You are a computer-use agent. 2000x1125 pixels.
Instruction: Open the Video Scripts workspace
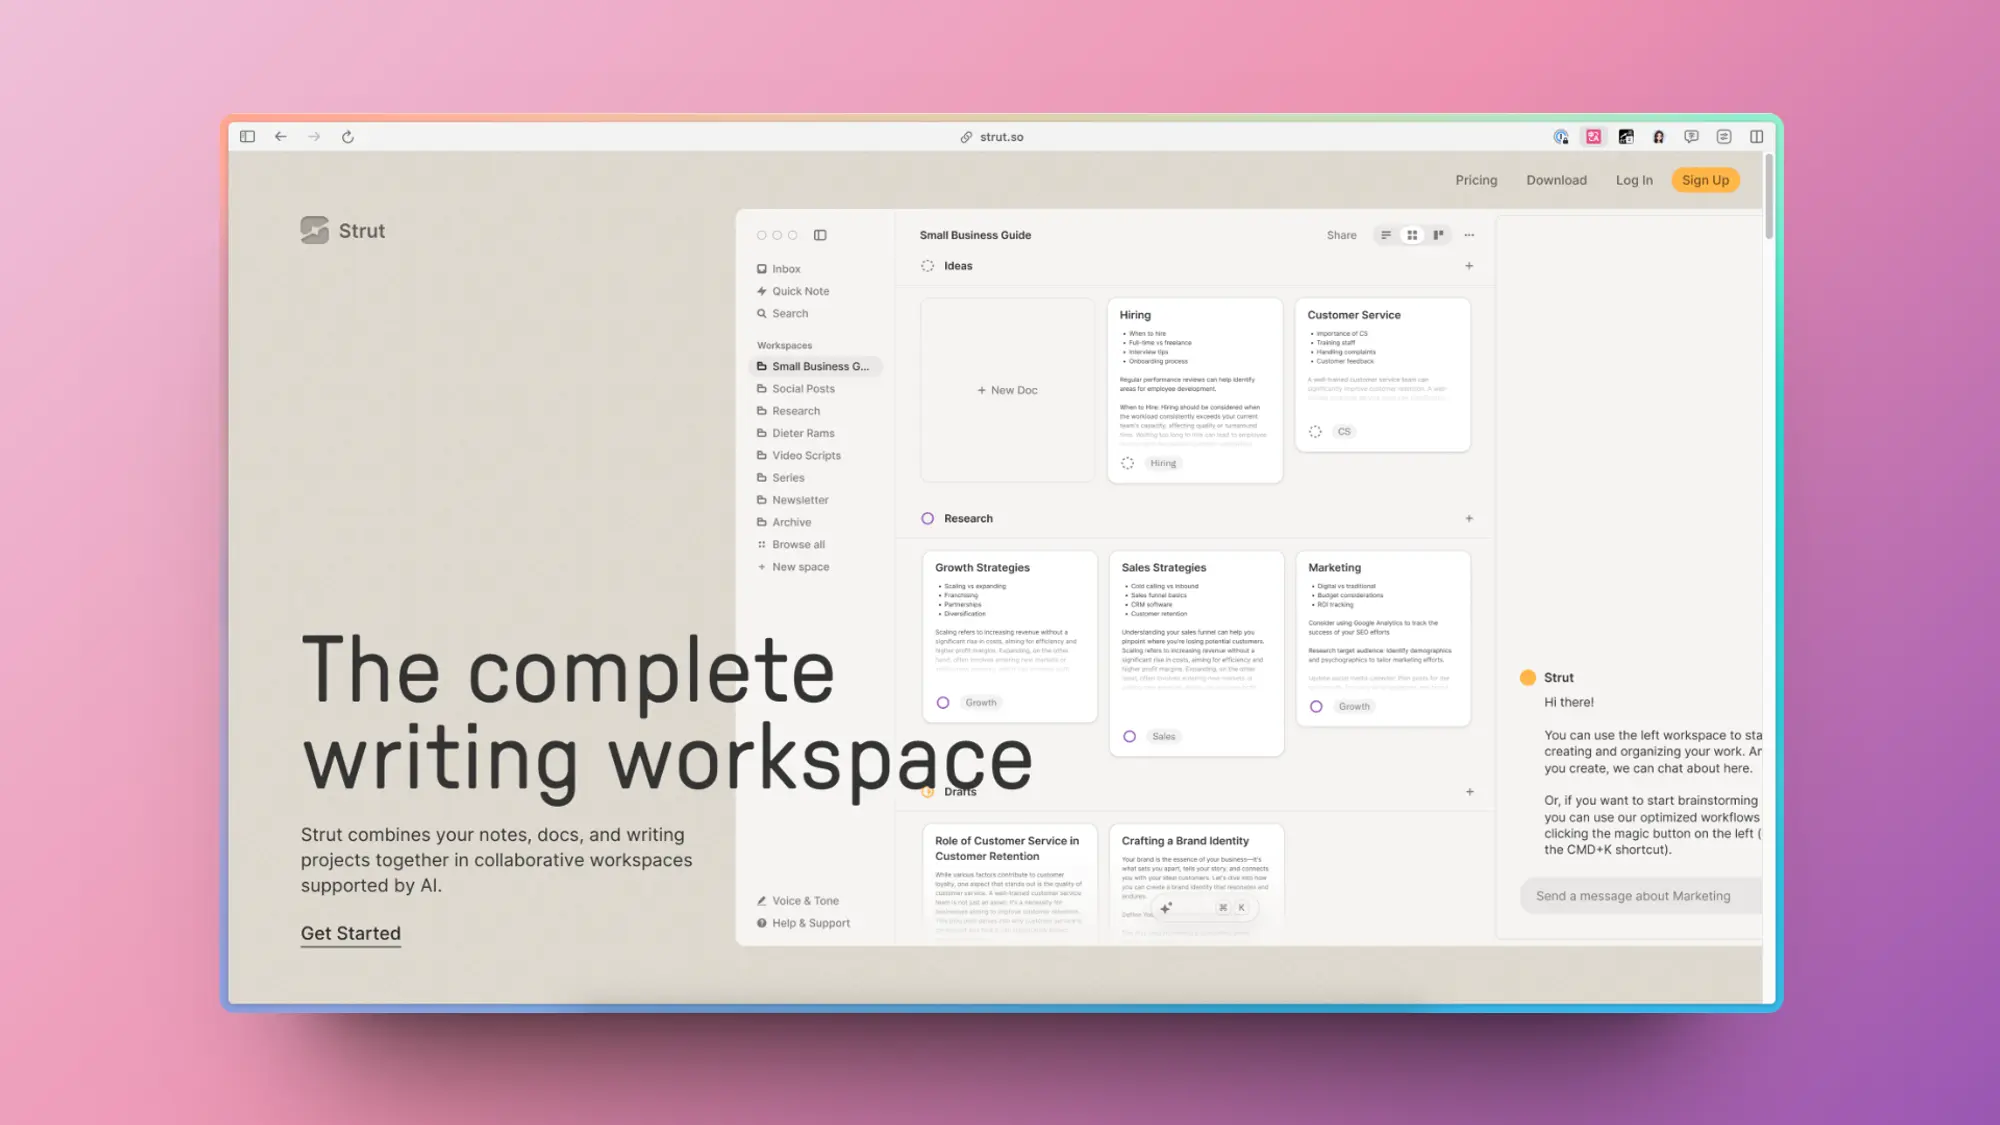pos(799,455)
